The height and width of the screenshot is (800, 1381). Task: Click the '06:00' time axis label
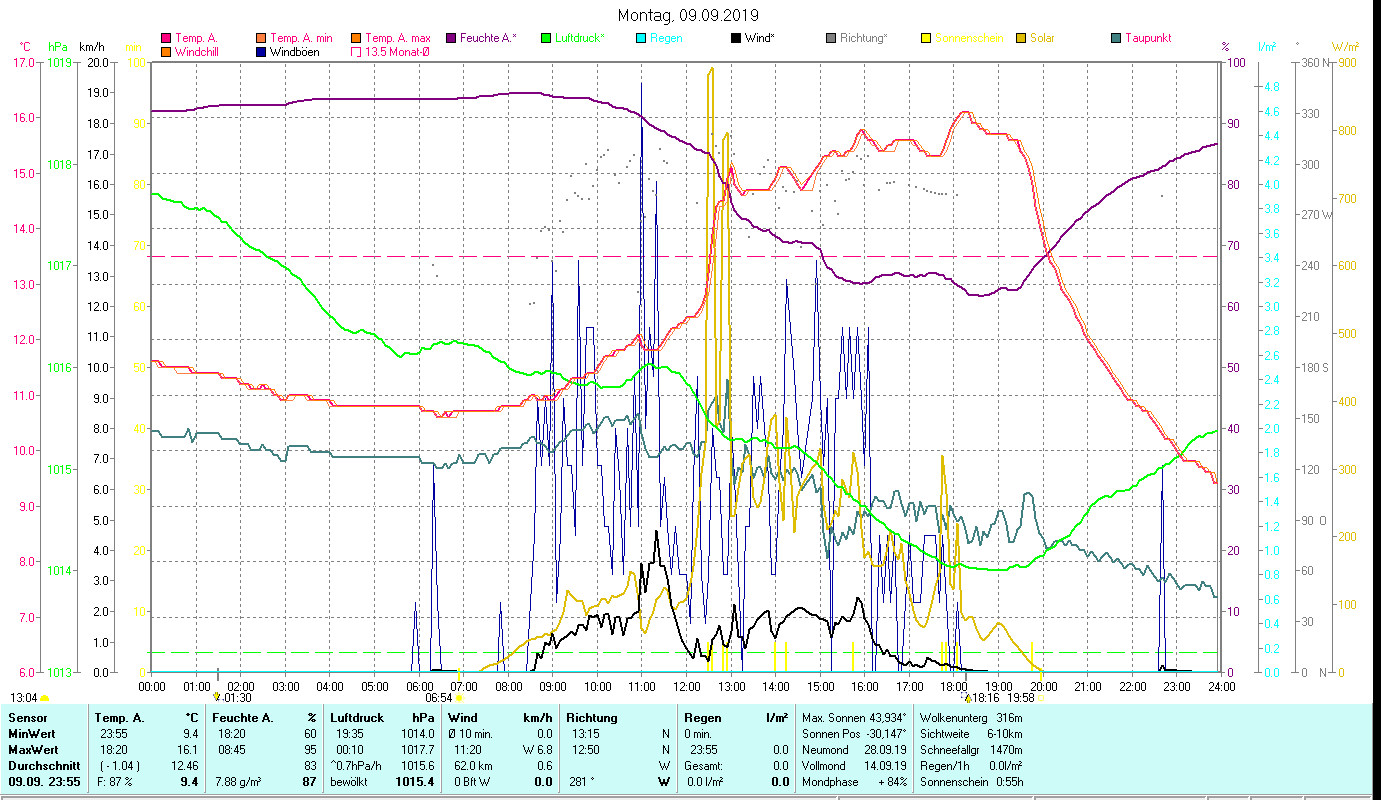tap(419, 686)
